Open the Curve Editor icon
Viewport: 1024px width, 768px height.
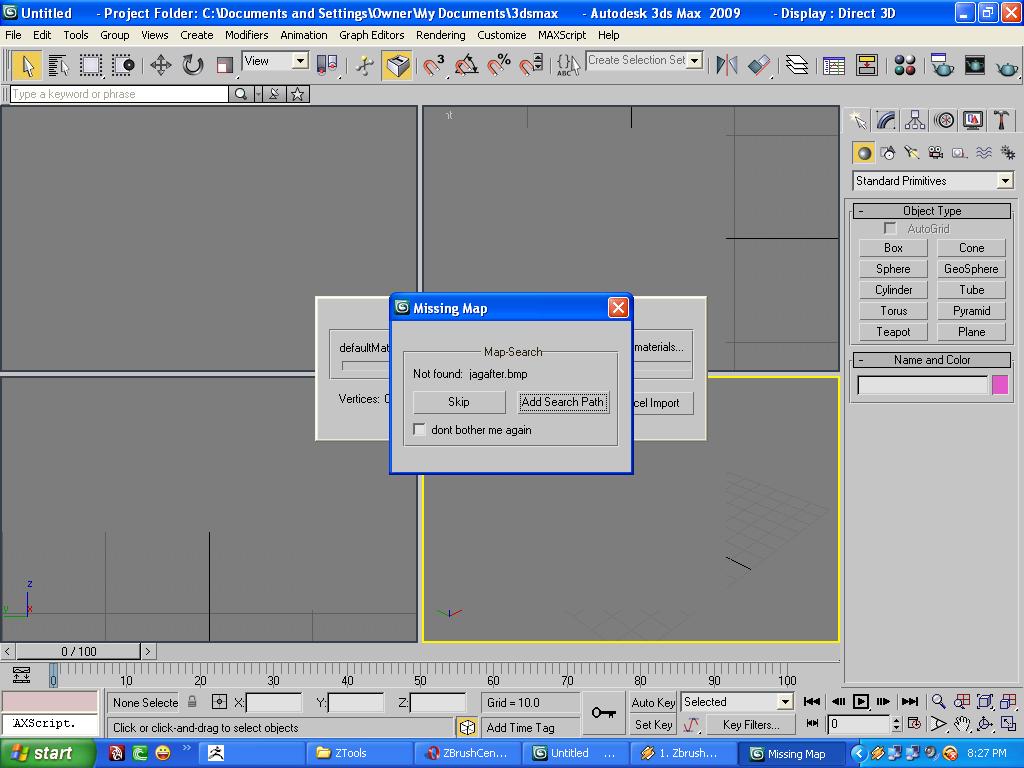pyautogui.click(x=834, y=65)
